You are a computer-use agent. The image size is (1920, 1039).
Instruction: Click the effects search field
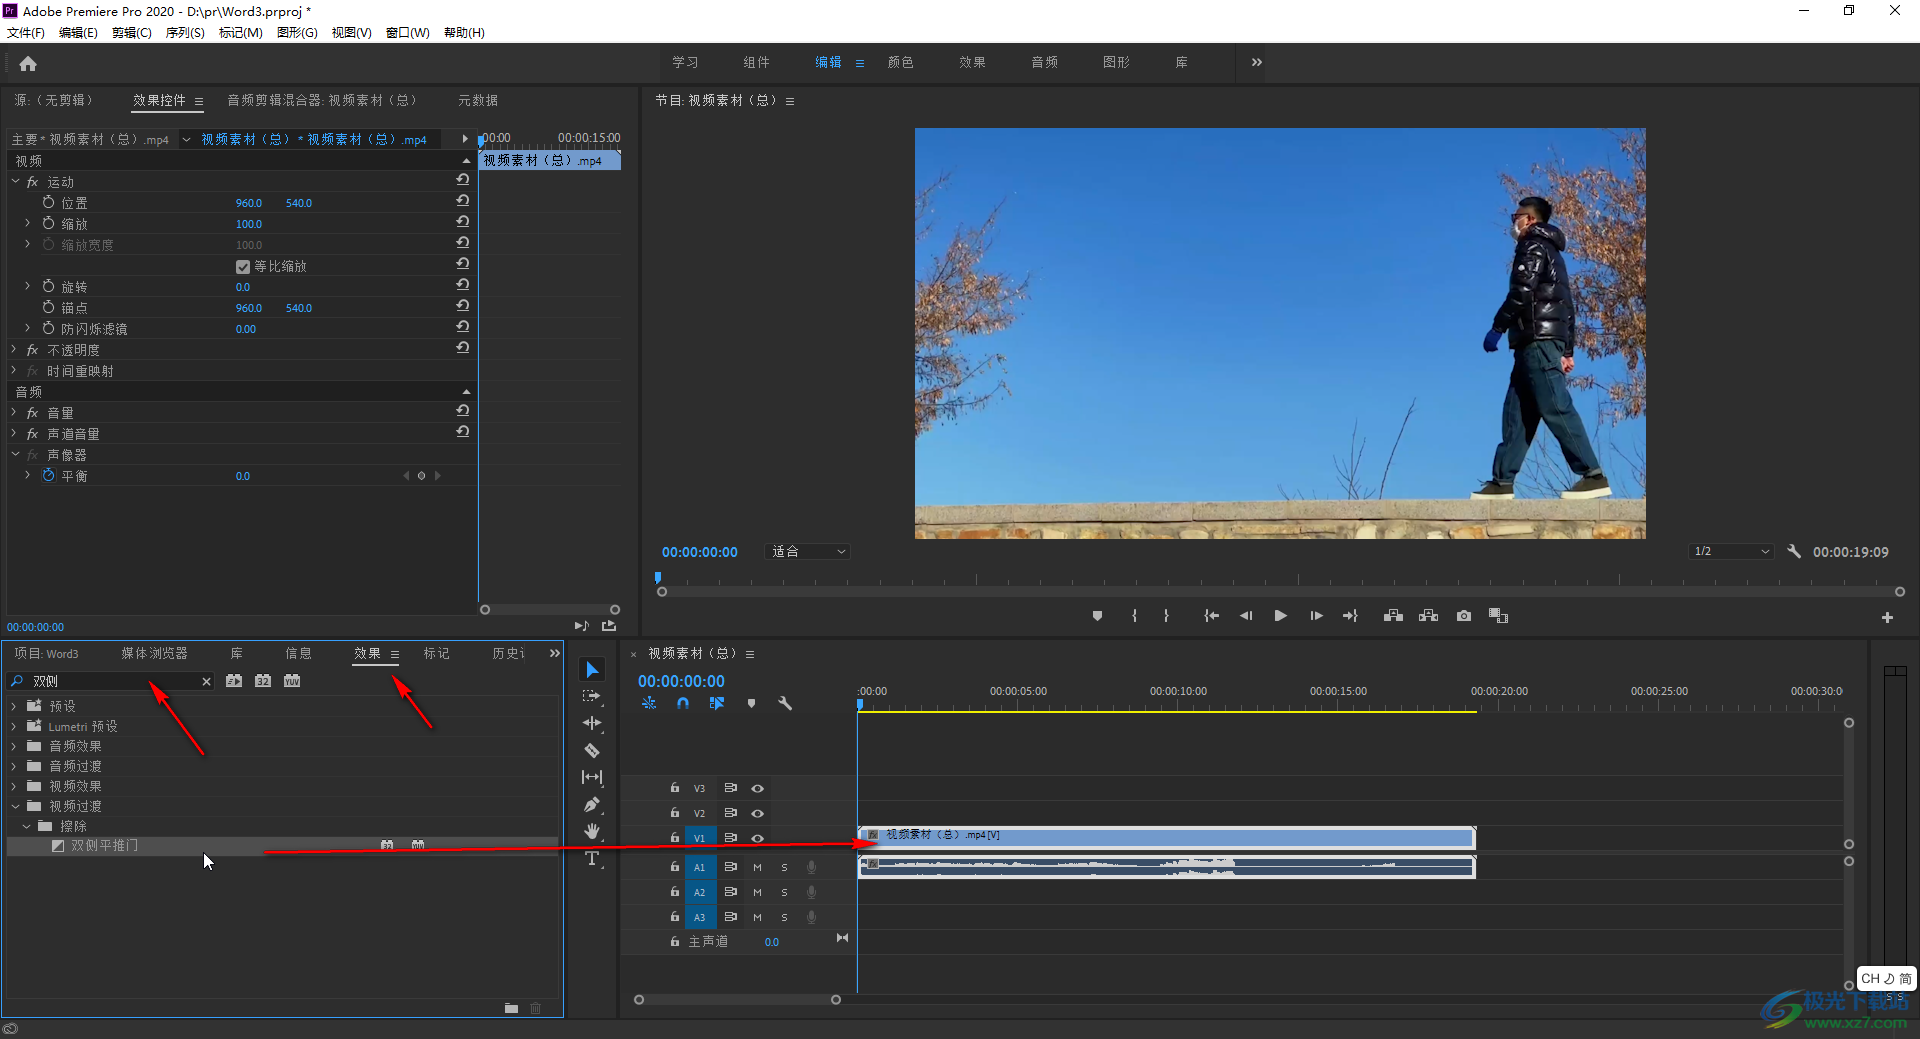[112, 681]
